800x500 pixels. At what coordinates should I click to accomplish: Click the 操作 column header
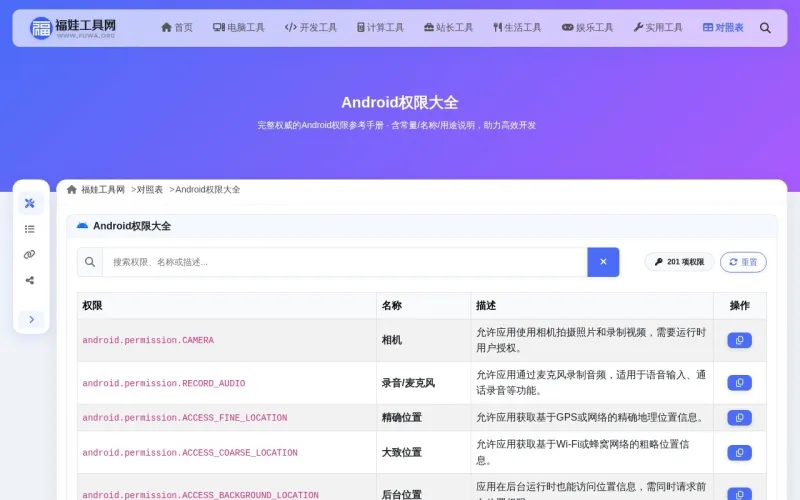click(x=740, y=306)
